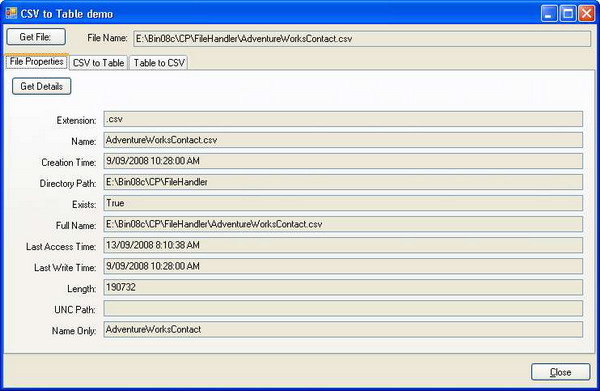The image size is (600, 391).
Task: Click the 'Last Access Time:' label
Action: pos(61,247)
